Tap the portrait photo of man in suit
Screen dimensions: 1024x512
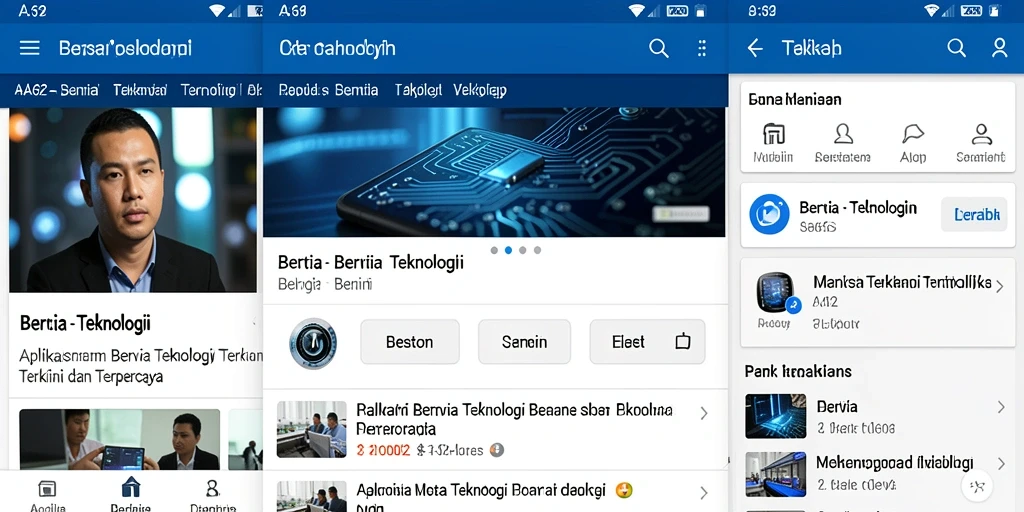click(133, 200)
